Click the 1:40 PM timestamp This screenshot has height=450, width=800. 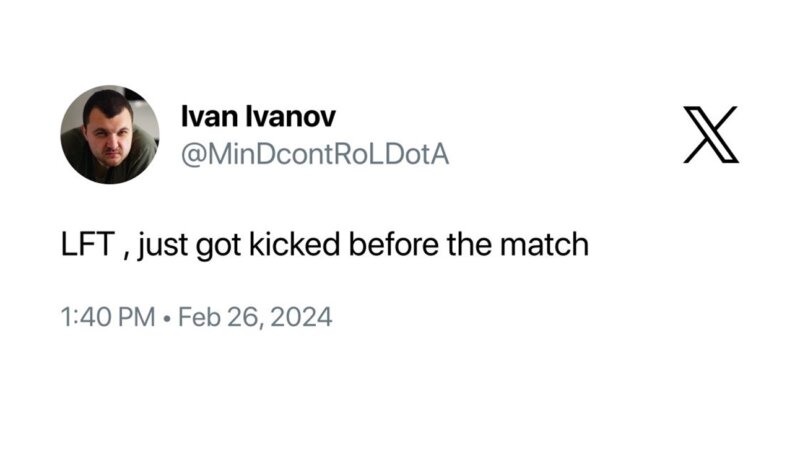tap(108, 317)
